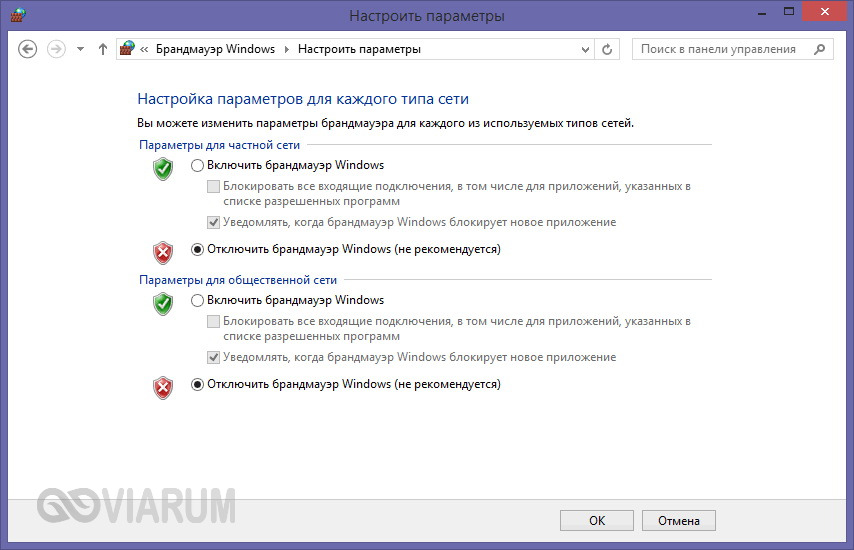Check block all incoming connections under private network
854x550 pixels.
tap(214, 187)
